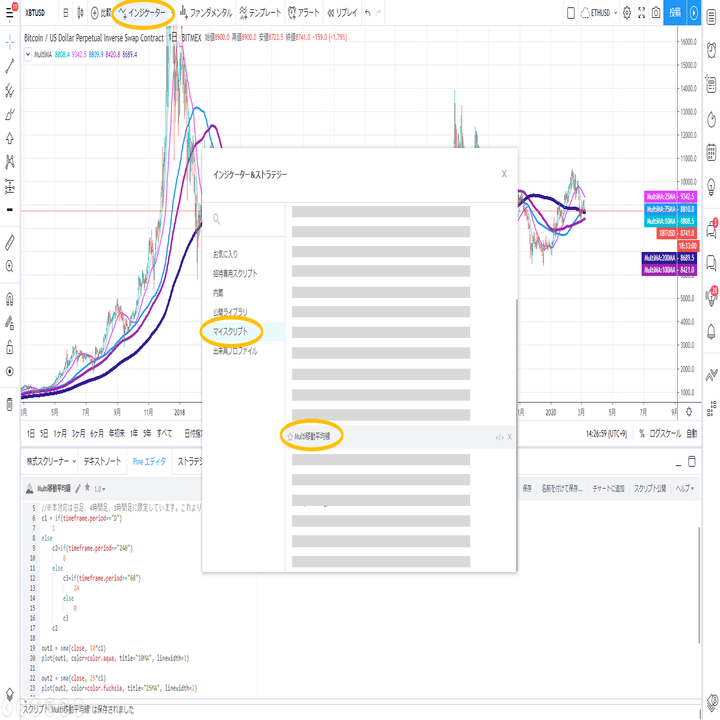Undo the last chart action

coord(367,13)
